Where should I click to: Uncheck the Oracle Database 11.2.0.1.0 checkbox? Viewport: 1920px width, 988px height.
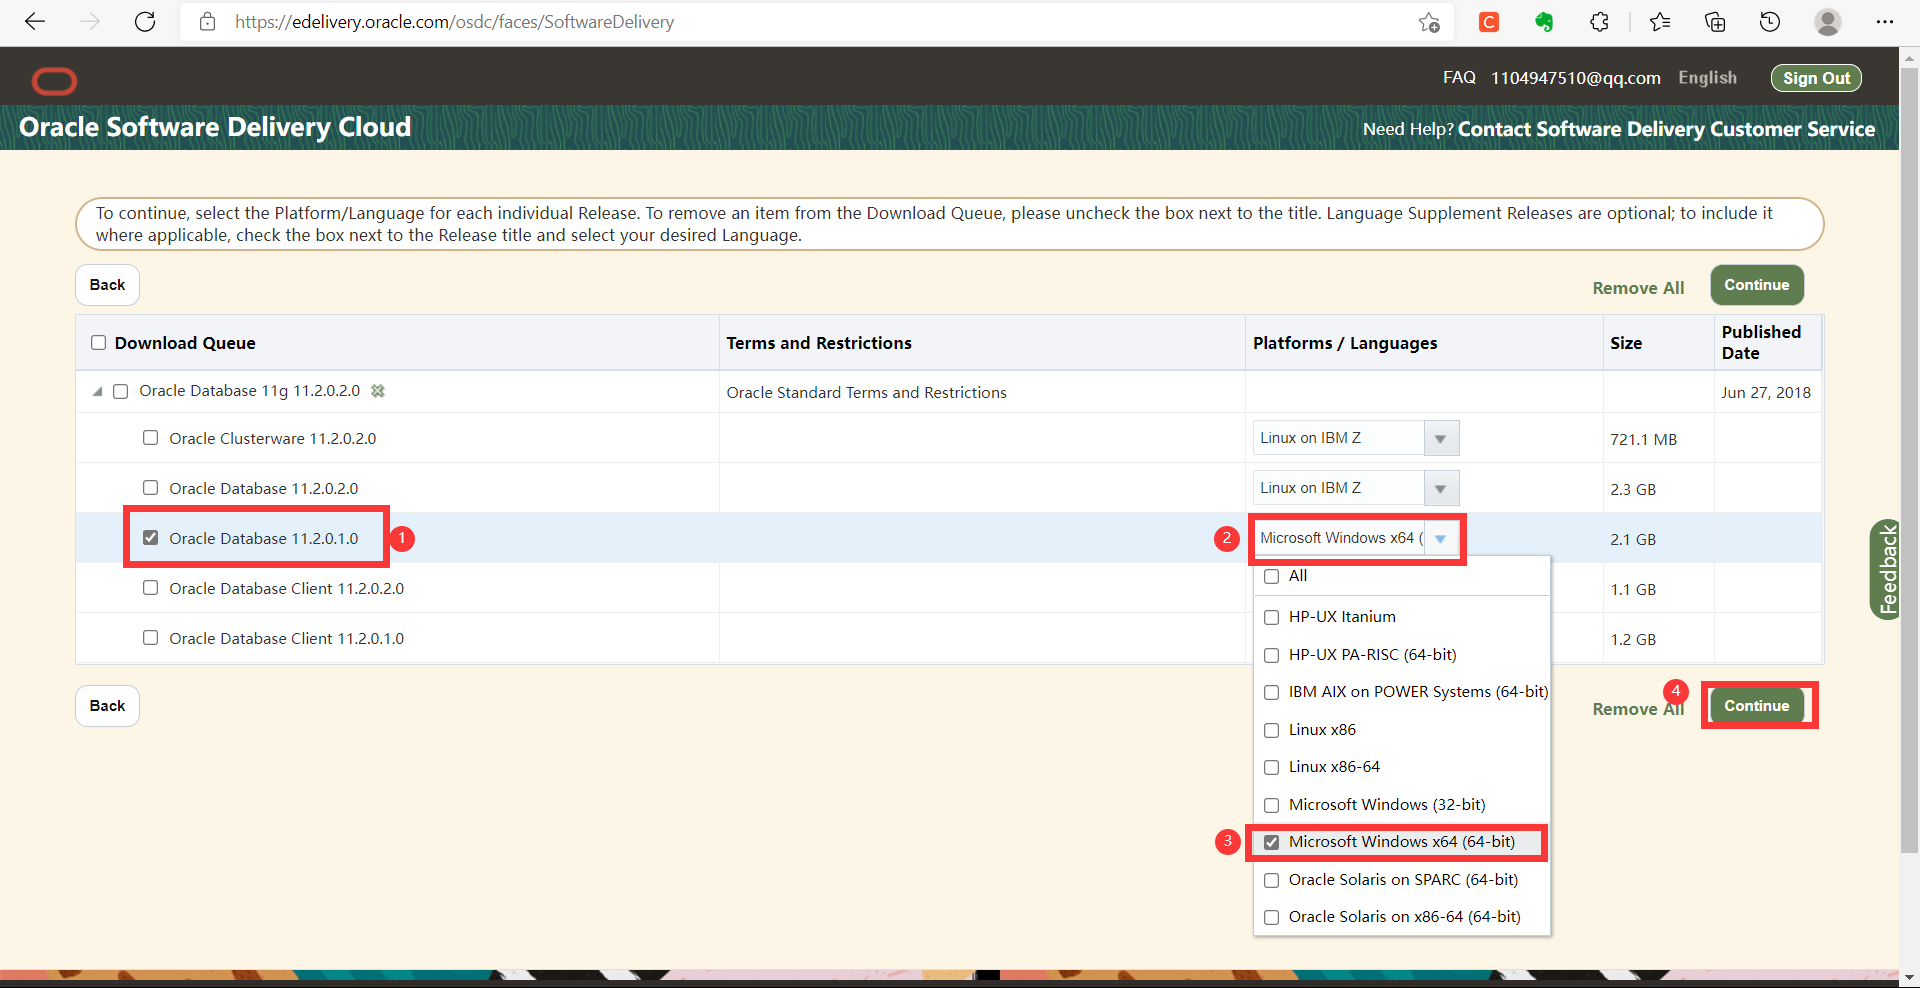pos(150,538)
